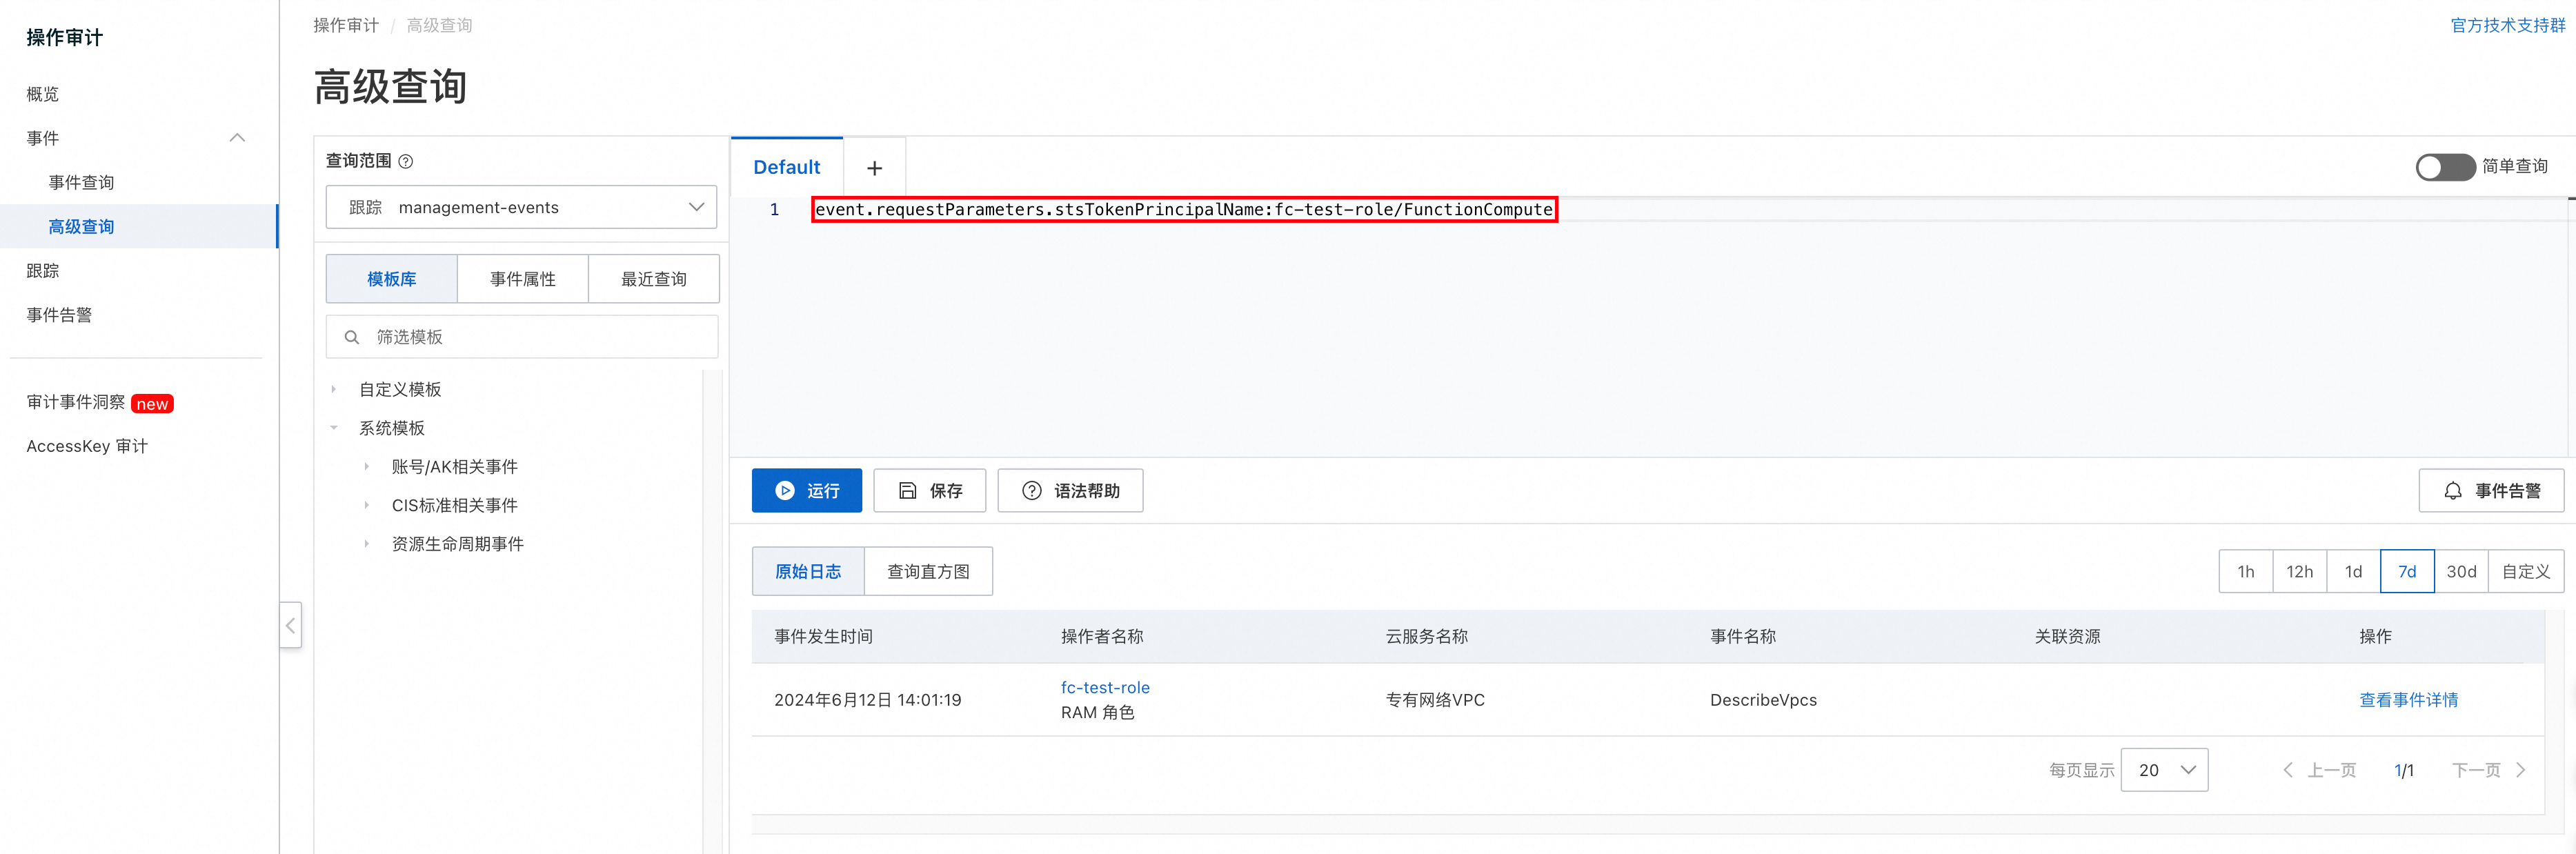Expand 账号/AK相关事件 template group
Image resolution: width=2576 pixels, height=854 pixels.
coord(367,467)
